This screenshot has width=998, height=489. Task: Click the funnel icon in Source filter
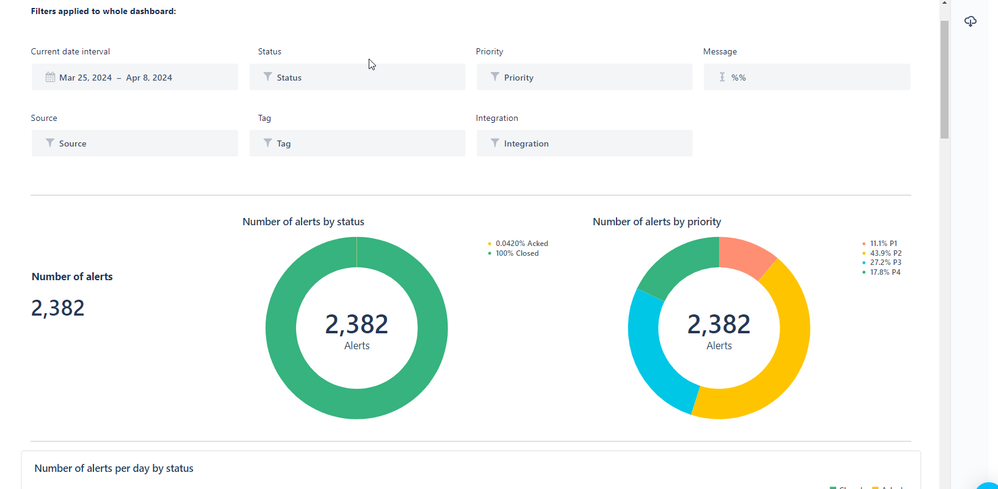(x=50, y=144)
